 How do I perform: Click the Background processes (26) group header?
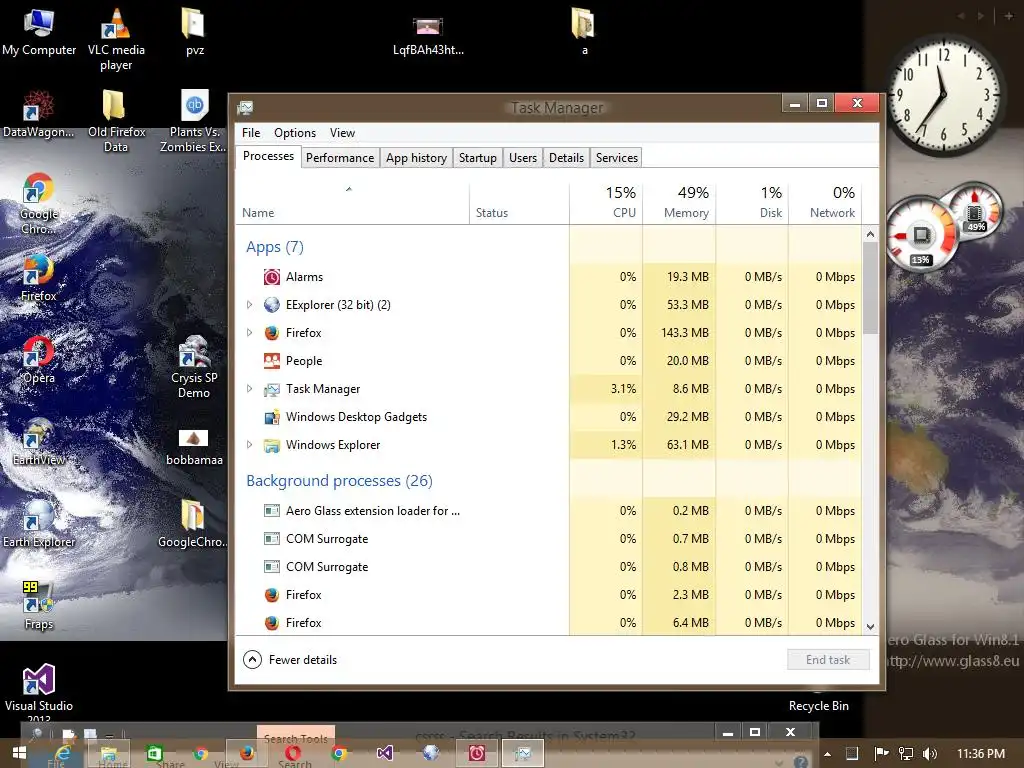340,481
